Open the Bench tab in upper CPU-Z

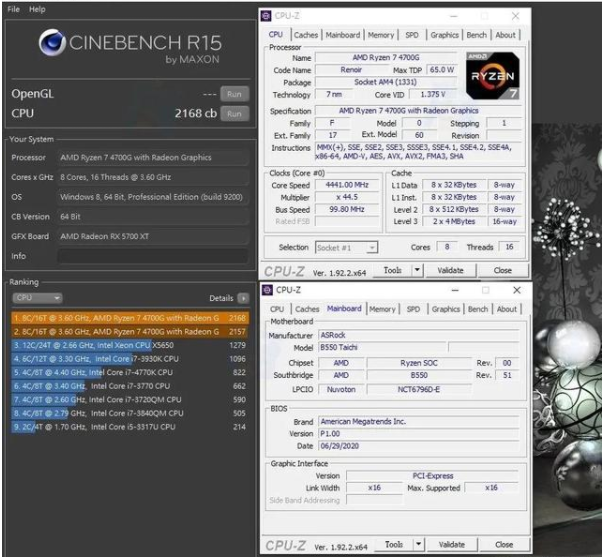(477, 35)
